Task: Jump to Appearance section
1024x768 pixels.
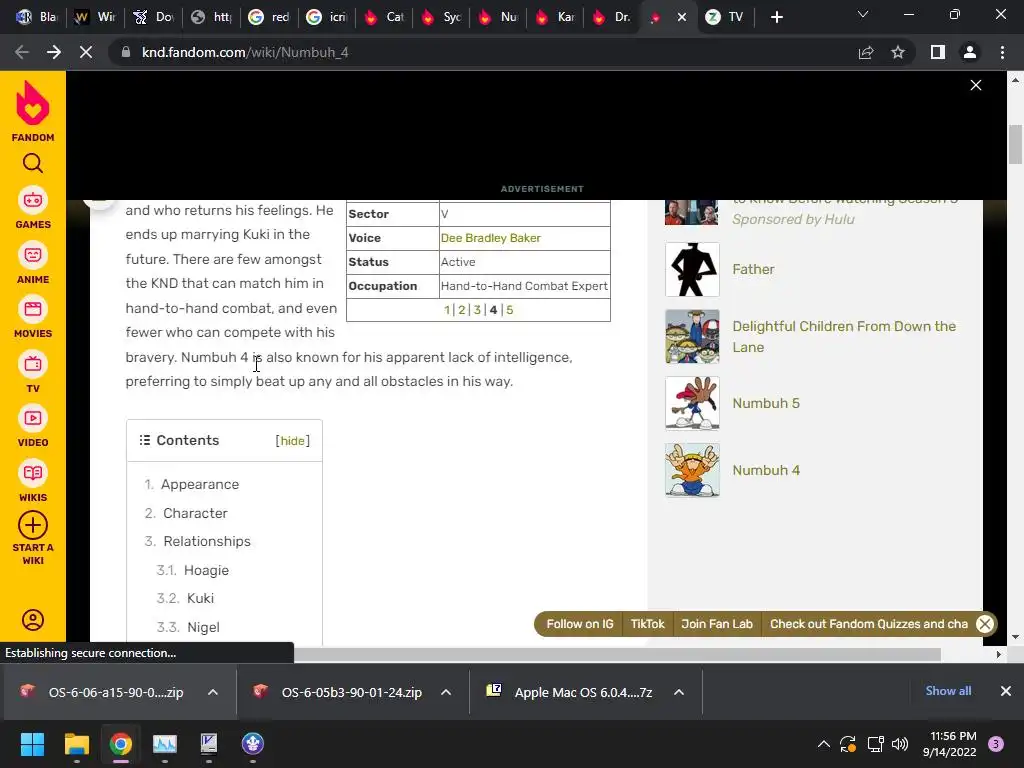Action: [200, 485]
